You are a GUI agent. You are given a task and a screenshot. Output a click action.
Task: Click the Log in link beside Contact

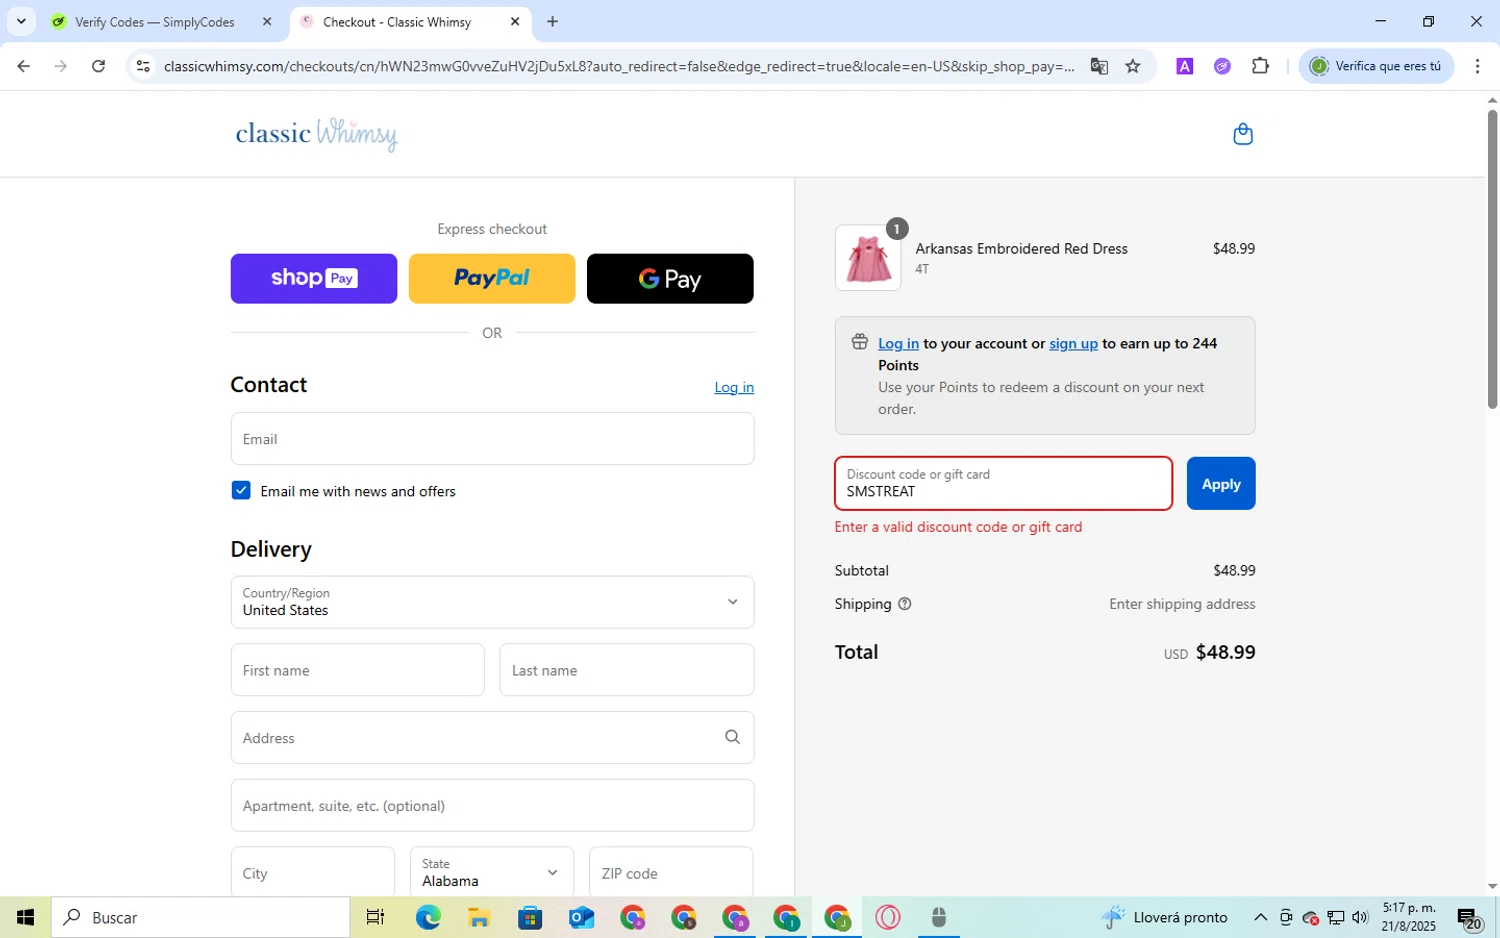pos(734,387)
